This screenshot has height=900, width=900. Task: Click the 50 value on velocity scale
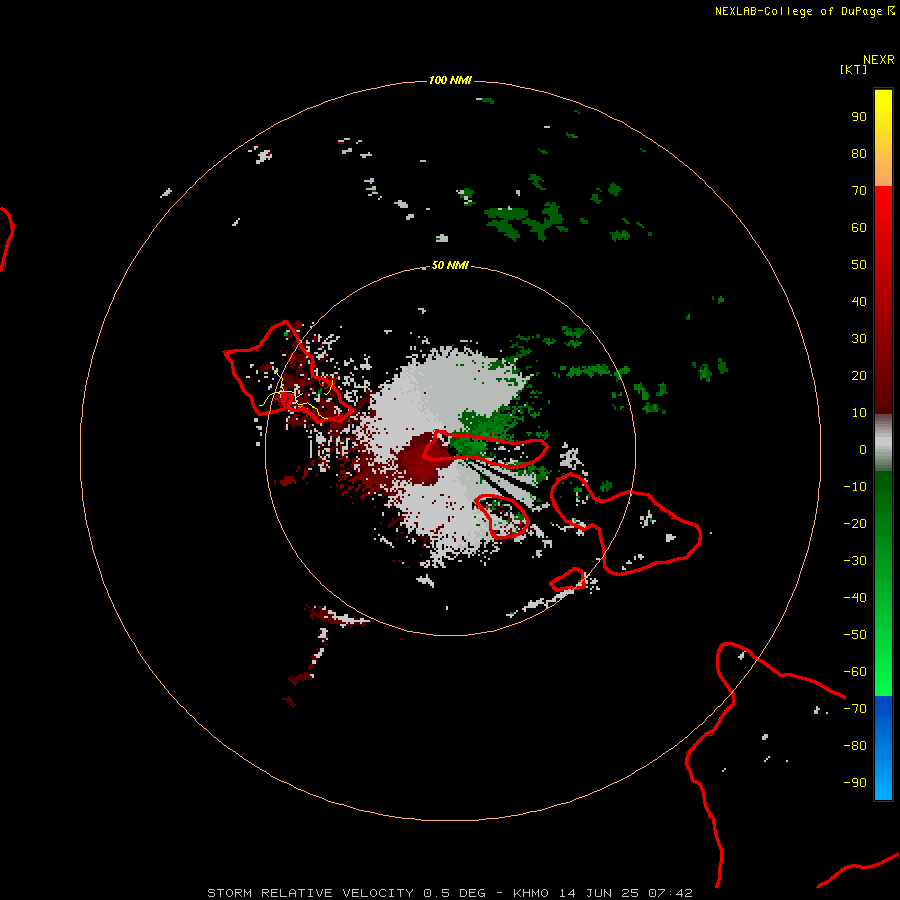pyautogui.click(x=859, y=265)
